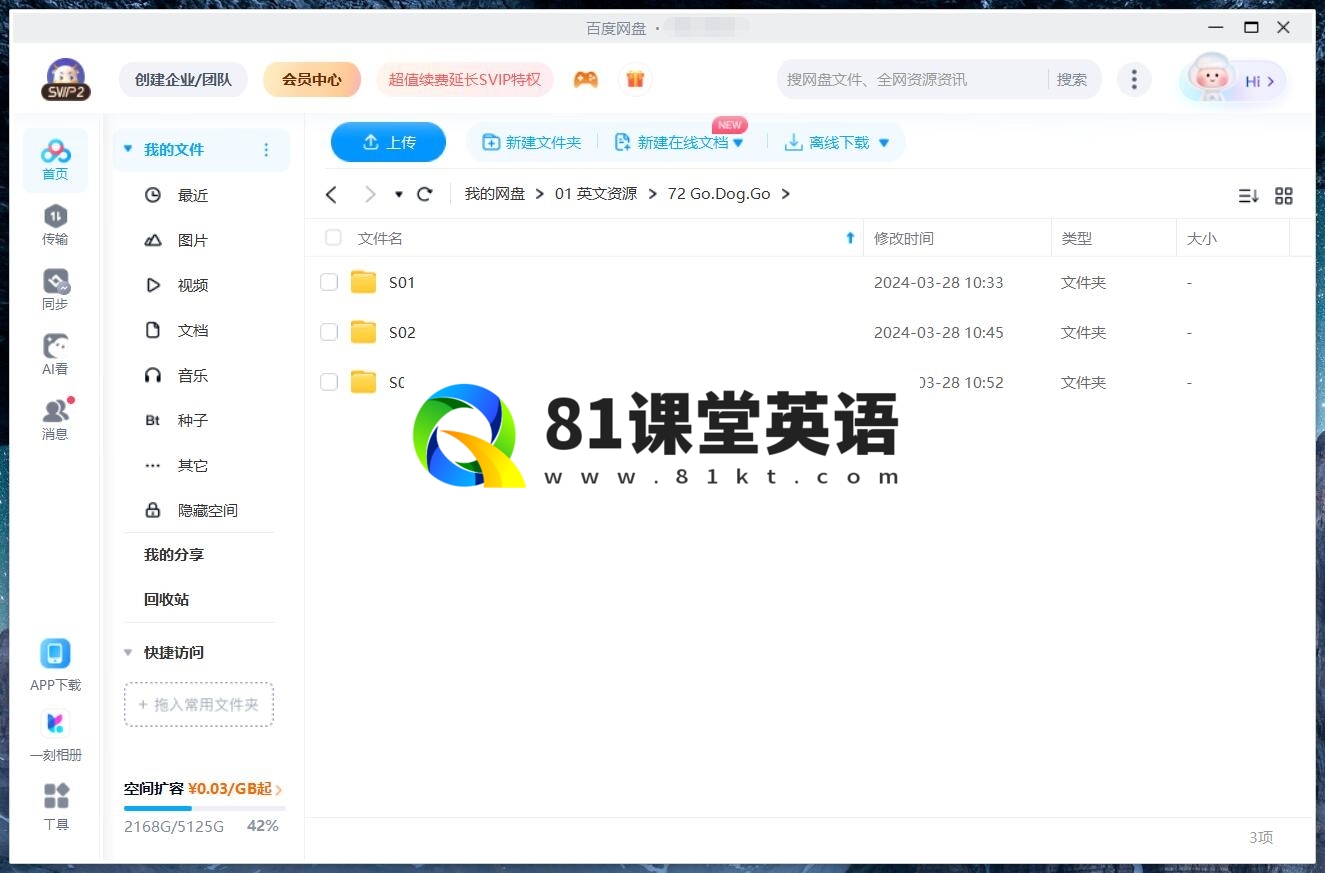Screen dimensions: 1325x873
Task: Click the game controller icon in header
Action: coord(585,79)
